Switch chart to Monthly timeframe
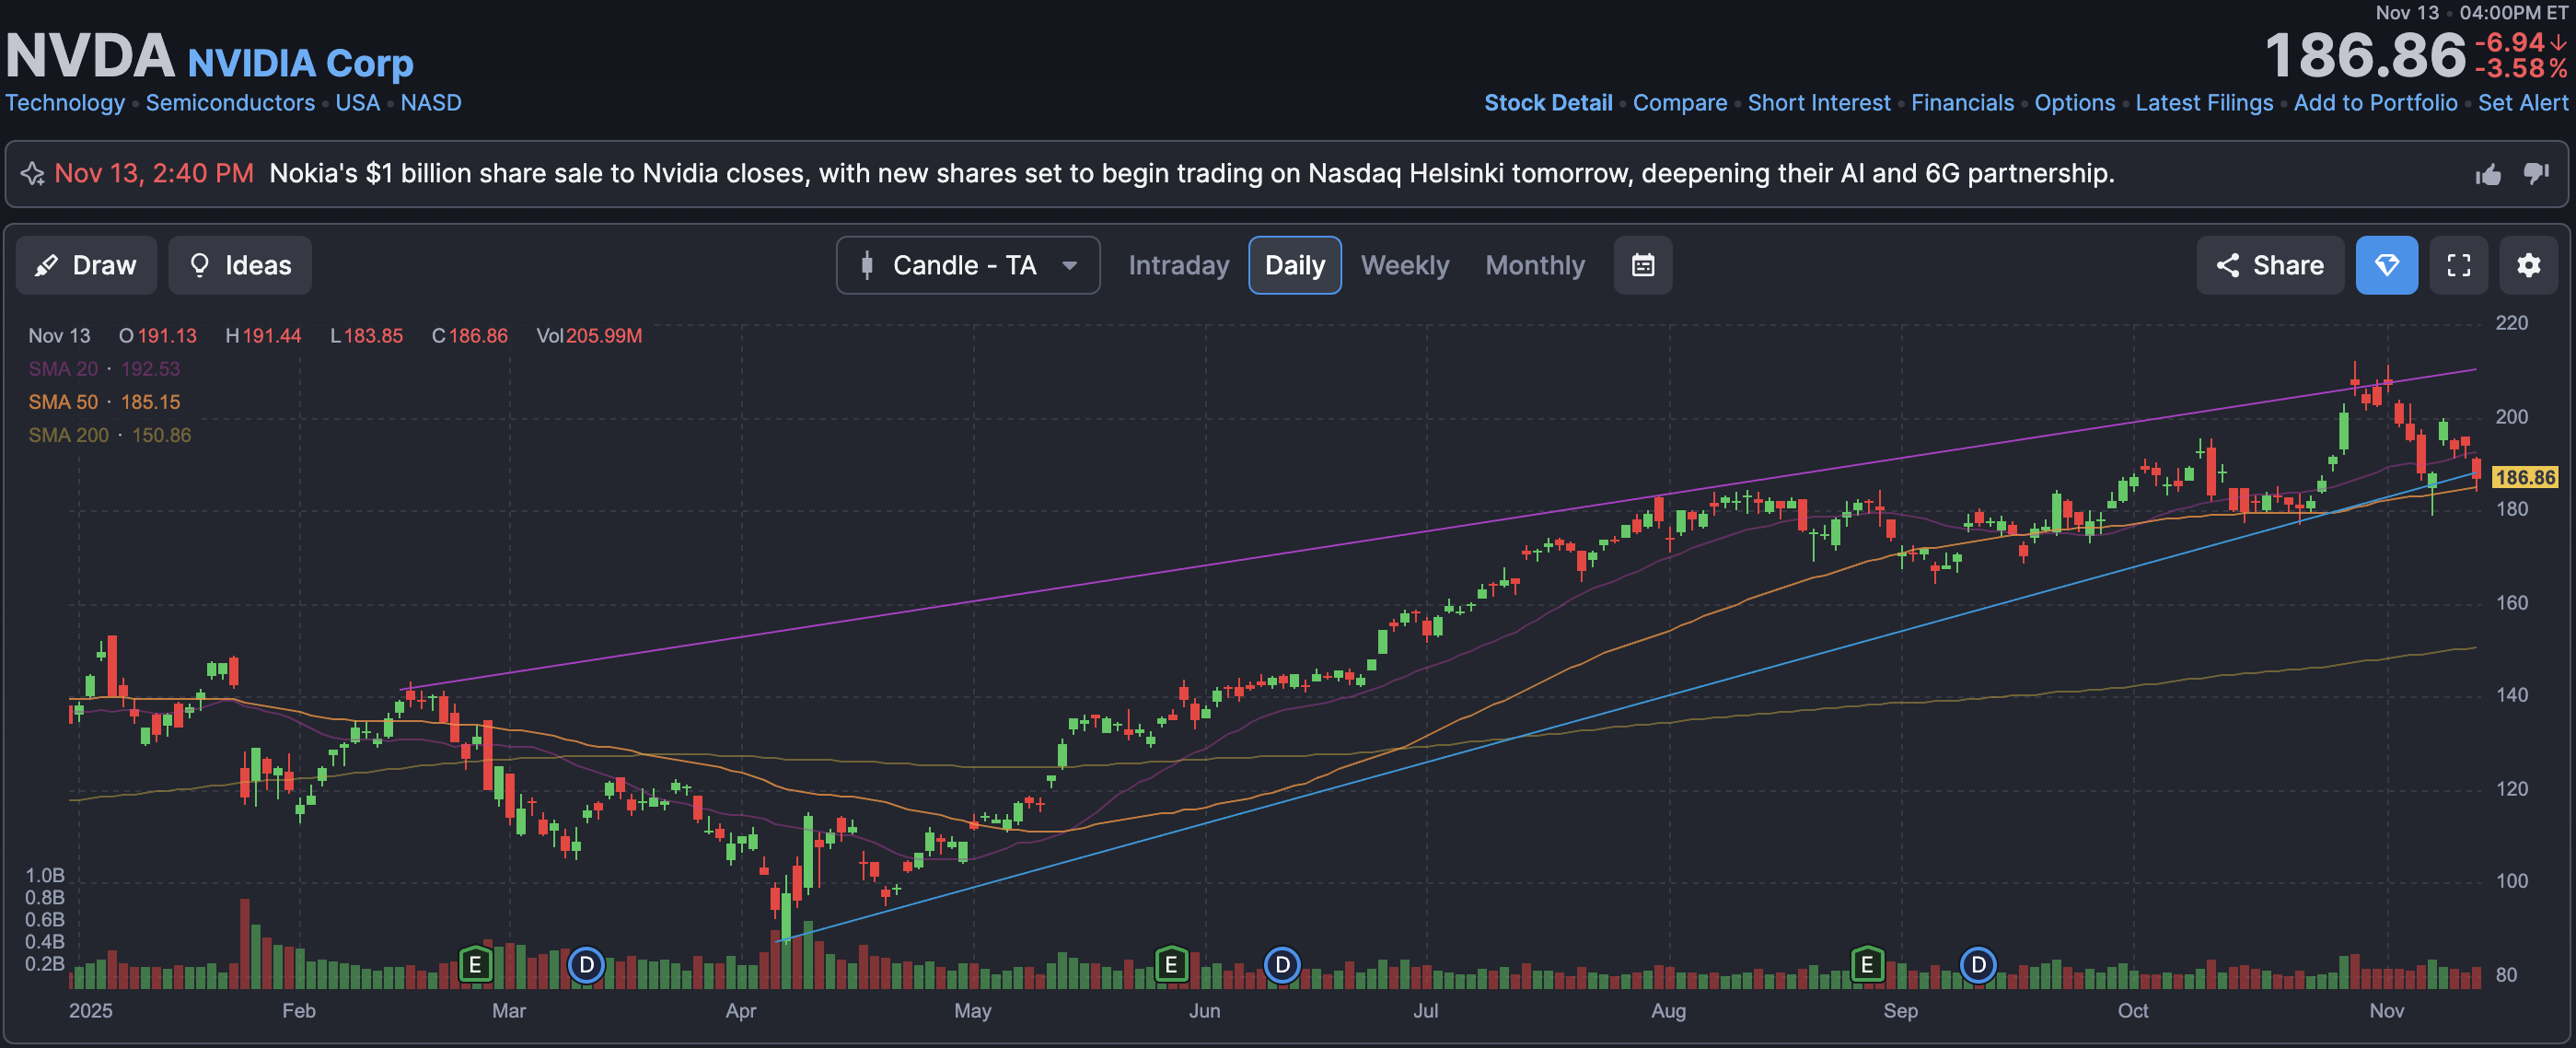2576x1048 pixels. (1534, 265)
